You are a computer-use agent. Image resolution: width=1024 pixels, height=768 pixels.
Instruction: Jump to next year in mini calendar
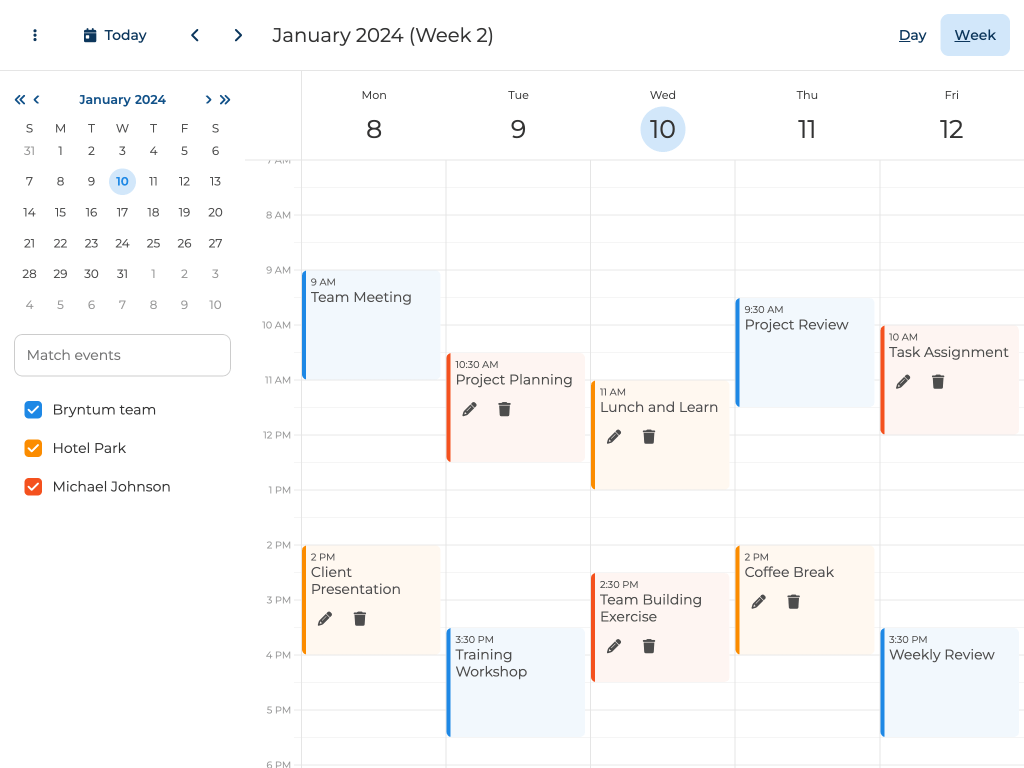pos(225,99)
